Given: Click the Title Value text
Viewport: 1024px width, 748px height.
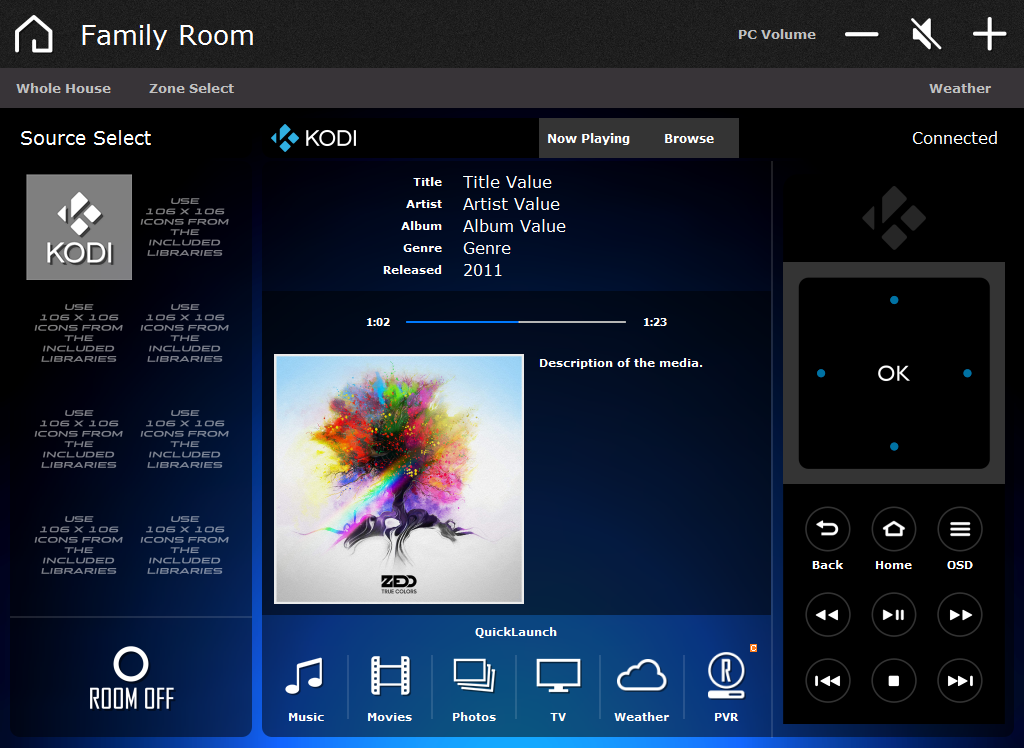Looking at the screenshot, I should [x=507, y=182].
